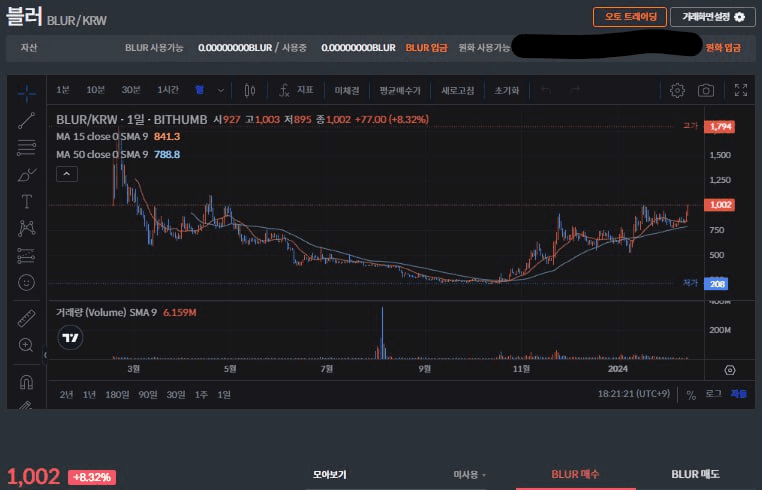Click the BLUR 입금 deposit link
The width and height of the screenshot is (762, 490).
pyautogui.click(x=426, y=48)
